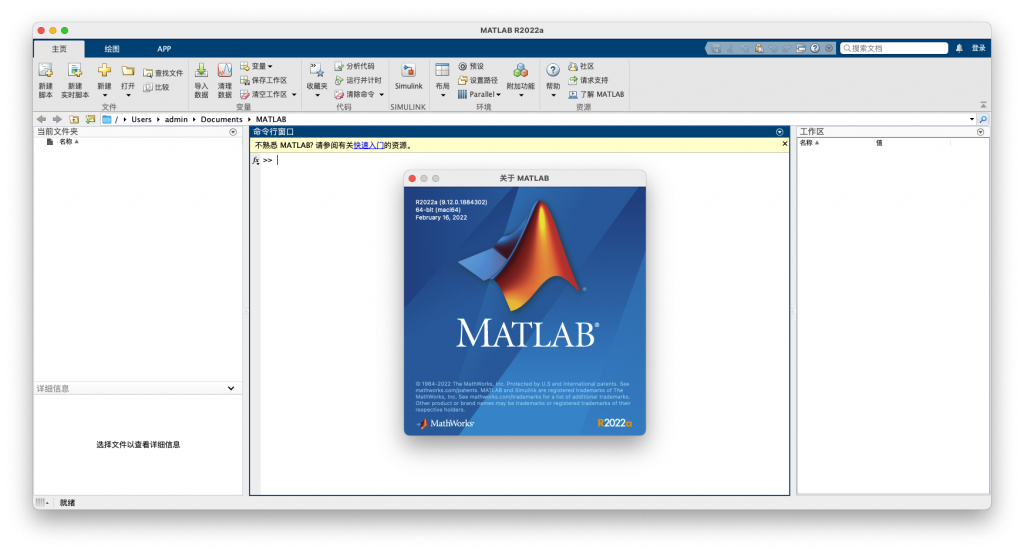Open 工作区 panel actions menu
This screenshot has width=1024, height=553.
[980, 132]
